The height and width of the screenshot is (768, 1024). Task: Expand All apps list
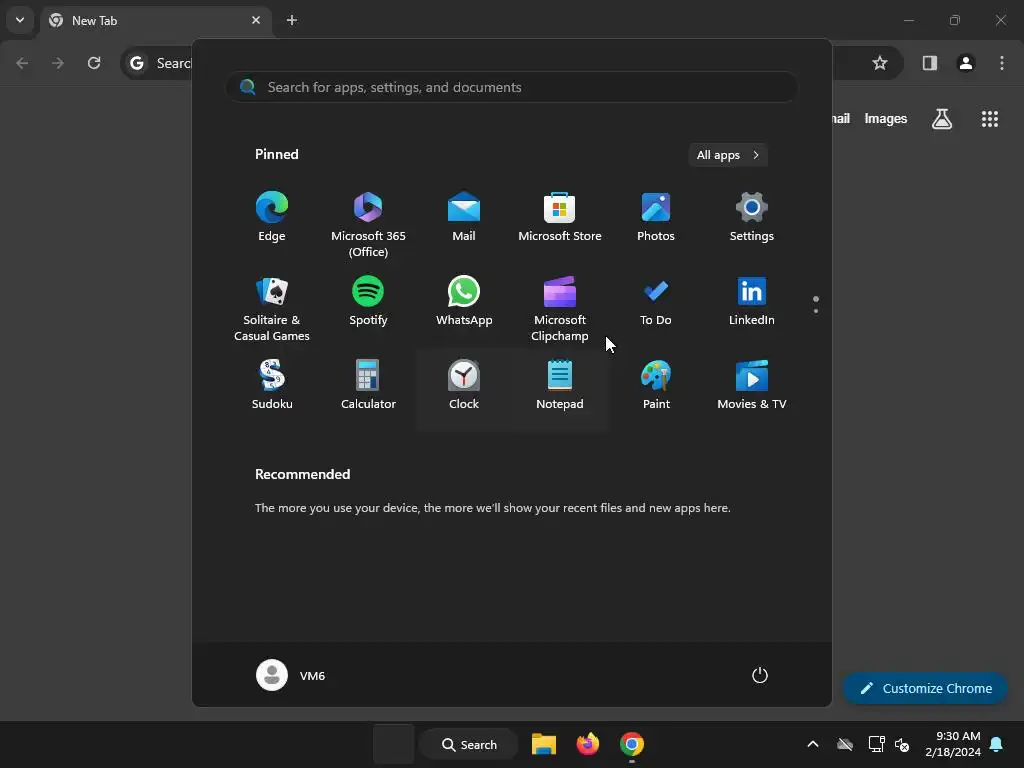coord(728,155)
